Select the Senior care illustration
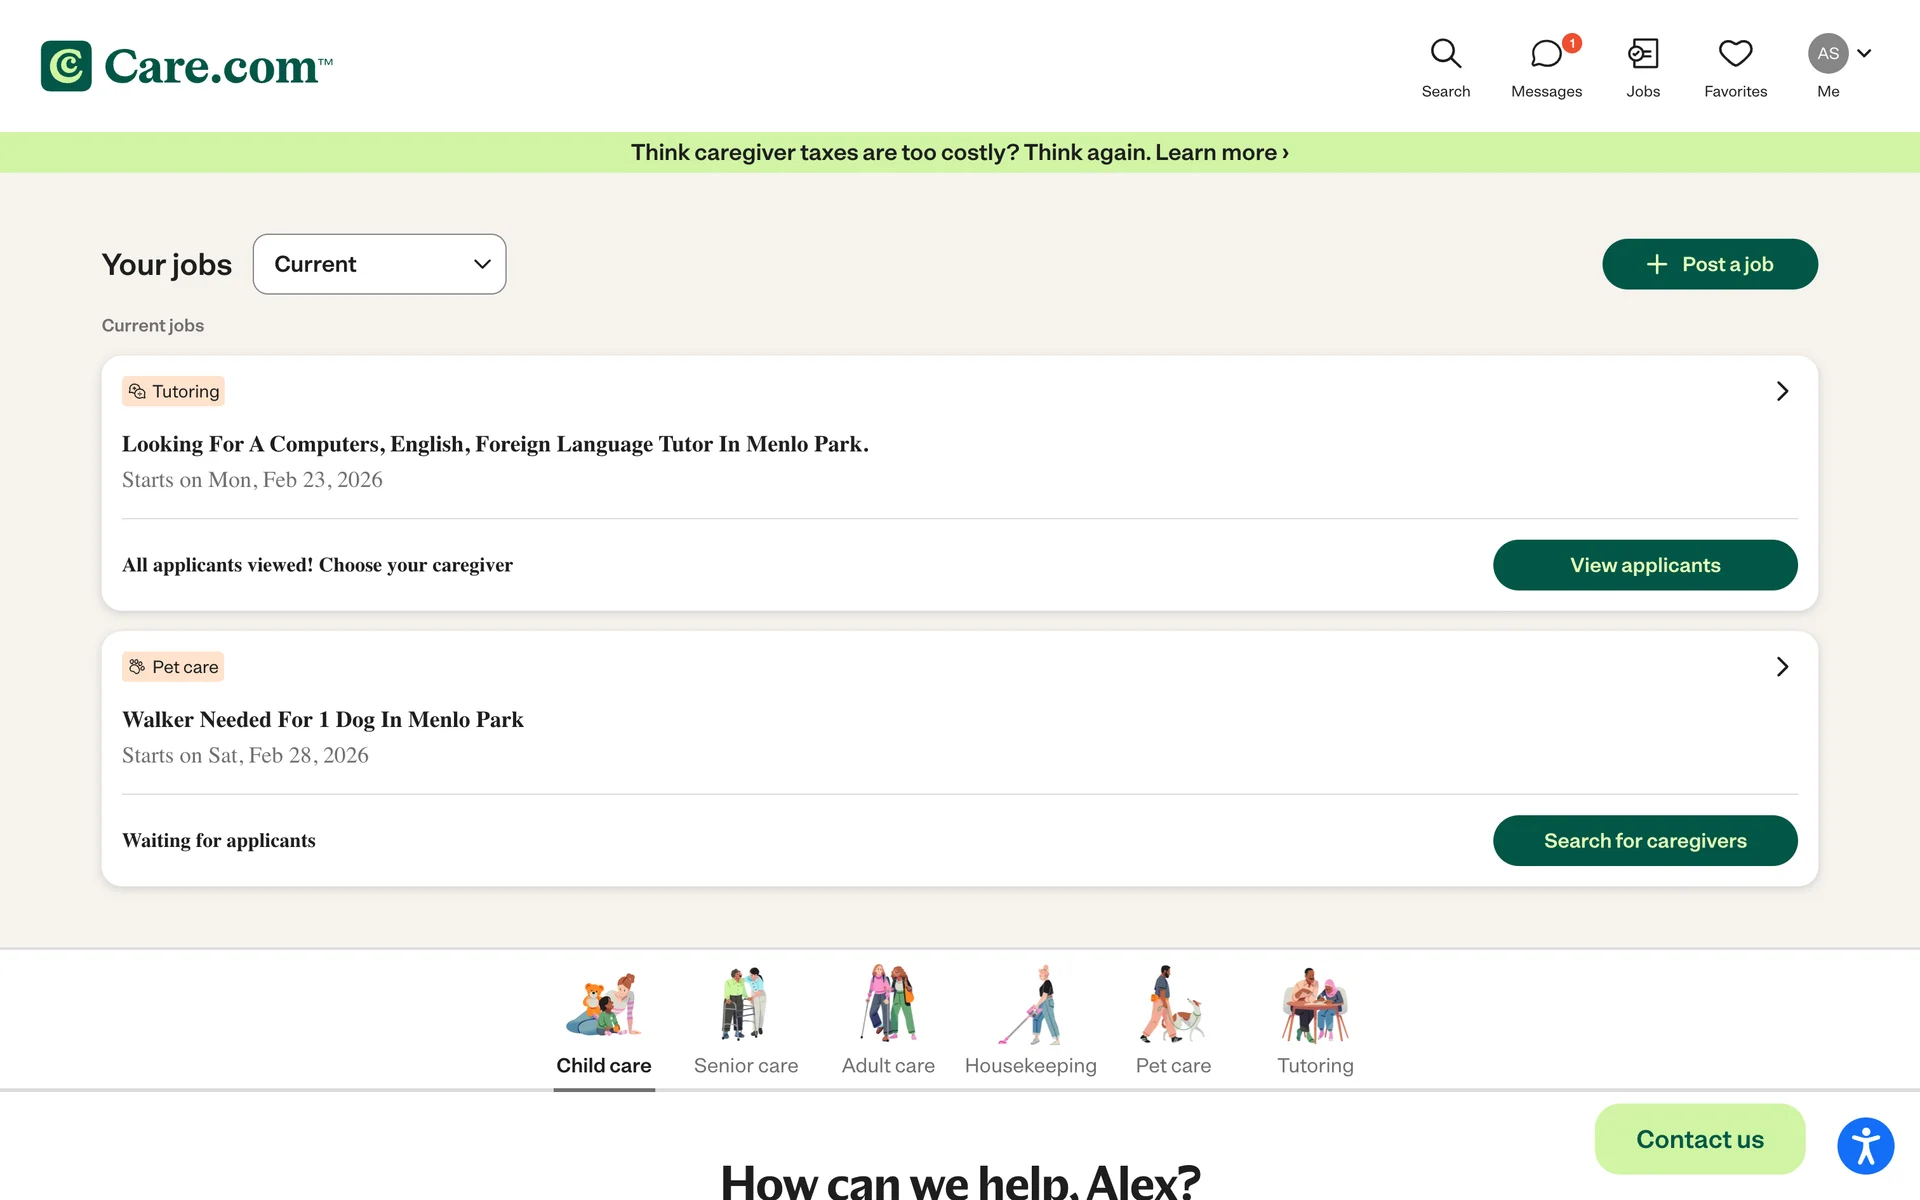This screenshot has width=1920, height=1200. point(745,1004)
